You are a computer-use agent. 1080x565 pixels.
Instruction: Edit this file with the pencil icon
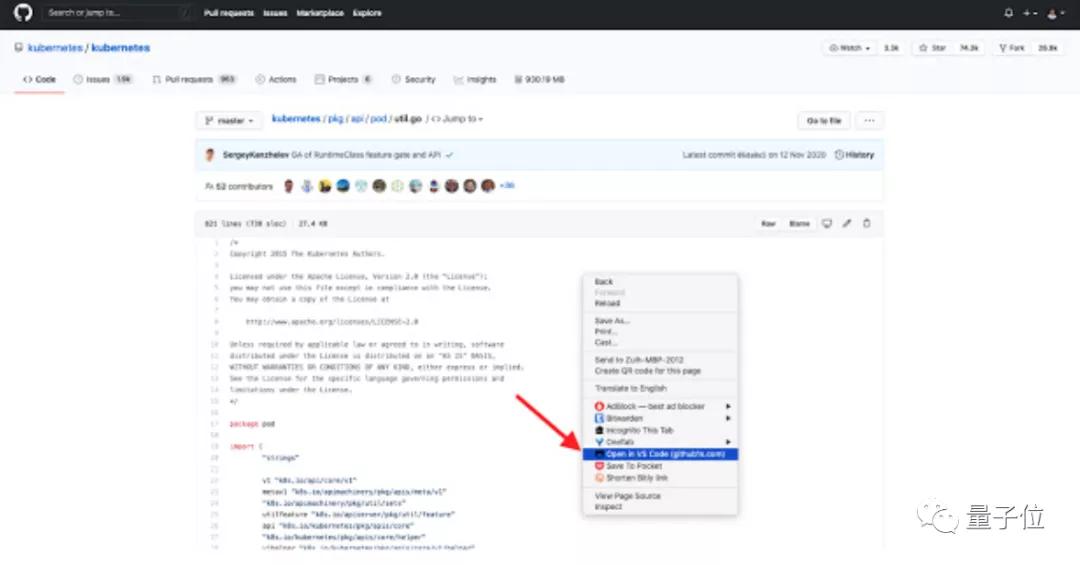click(x=847, y=223)
